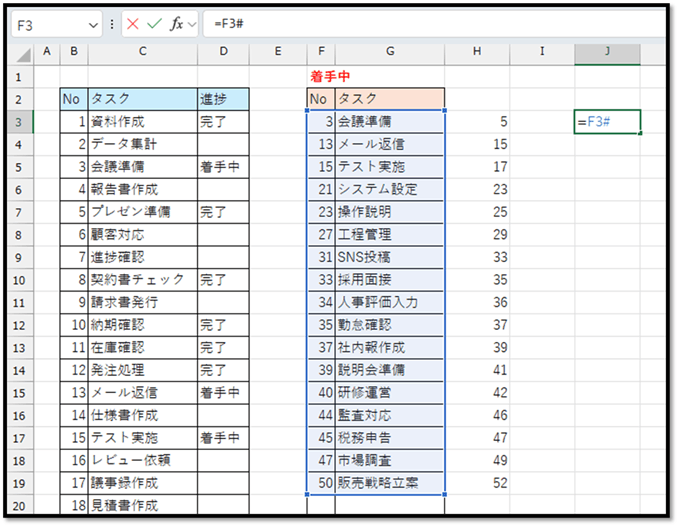Click the 進捗 header cell in column D
Image resolution: width=678 pixels, height=526 pixels.
point(222,99)
